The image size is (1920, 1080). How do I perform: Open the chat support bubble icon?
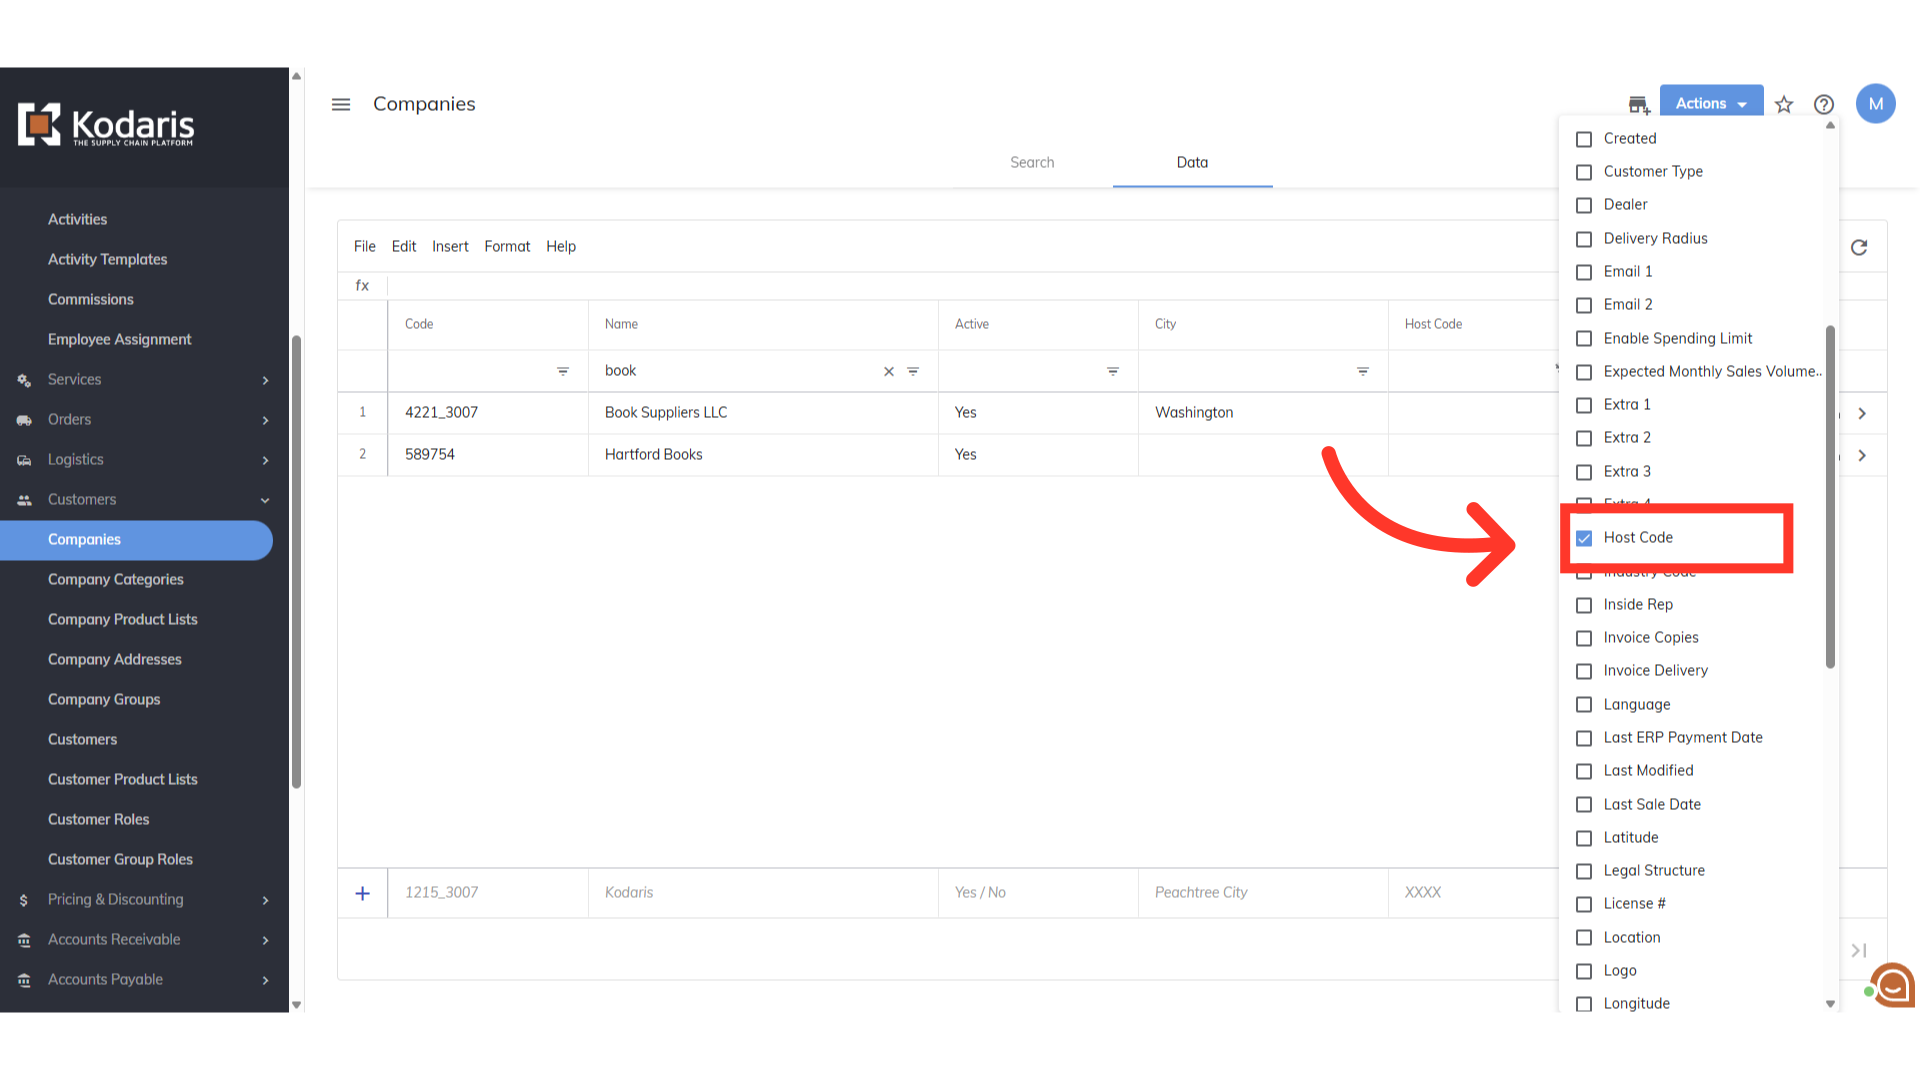click(1893, 986)
